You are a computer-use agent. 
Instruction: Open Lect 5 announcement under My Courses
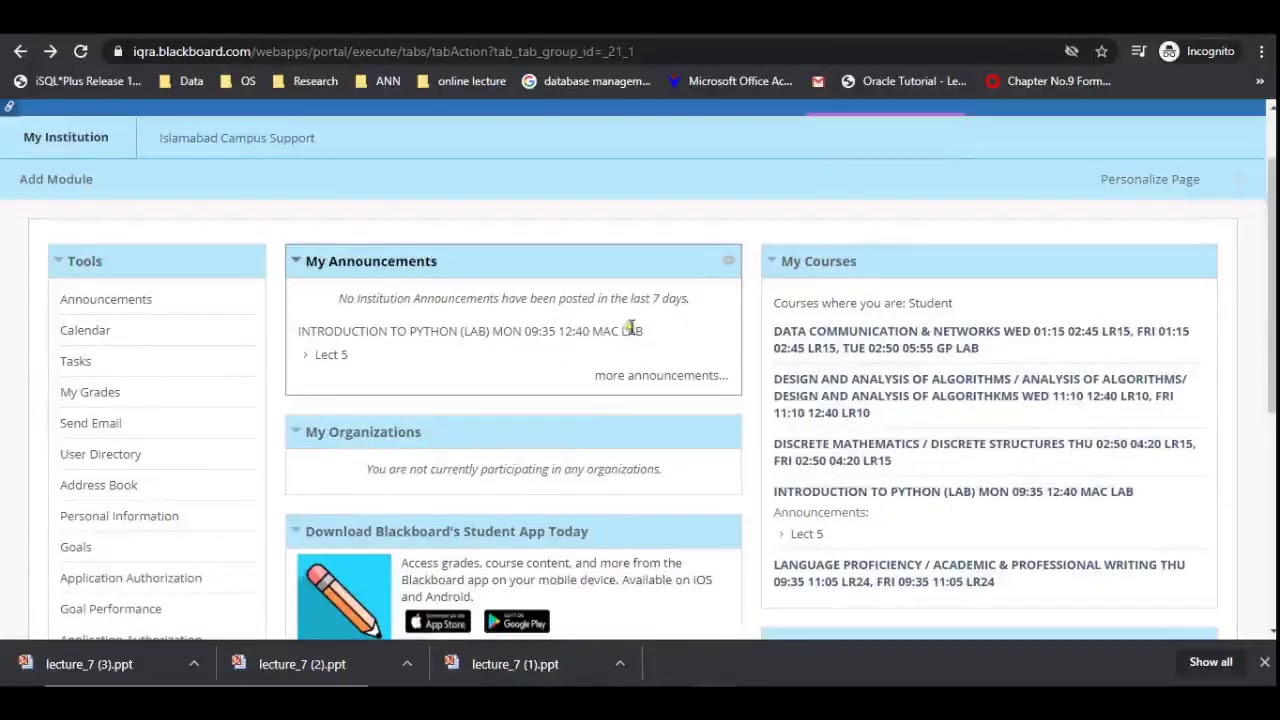coord(807,534)
